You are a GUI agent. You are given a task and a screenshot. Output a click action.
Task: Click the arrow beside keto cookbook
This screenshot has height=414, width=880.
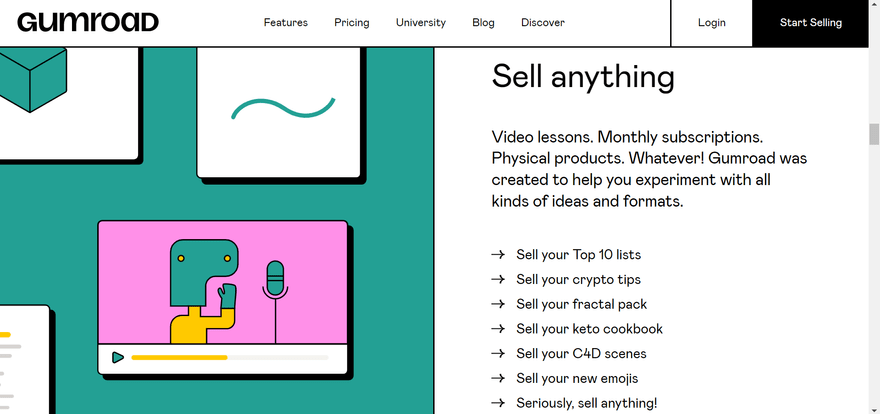click(x=498, y=329)
